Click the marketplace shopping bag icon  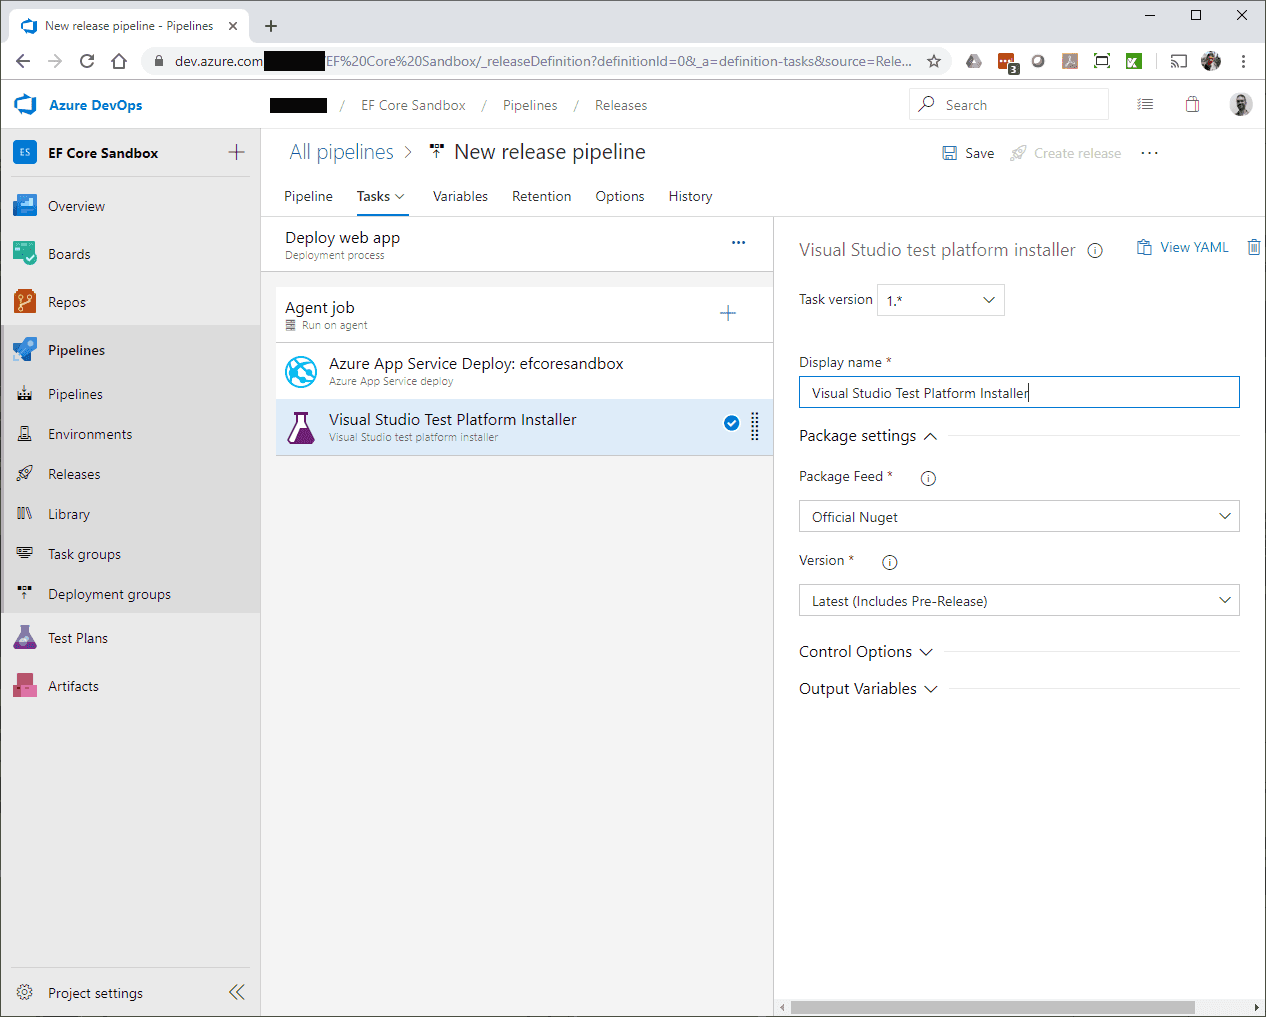[x=1192, y=105]
